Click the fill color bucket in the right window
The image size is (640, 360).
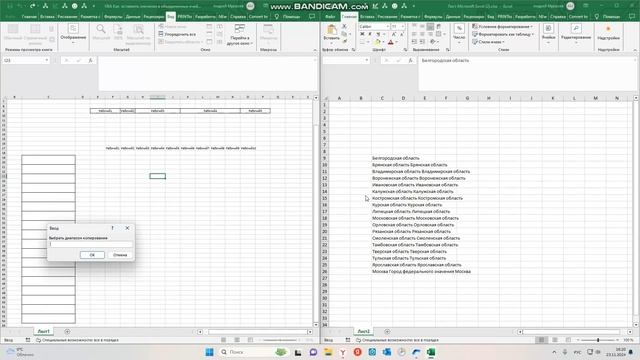378,42
